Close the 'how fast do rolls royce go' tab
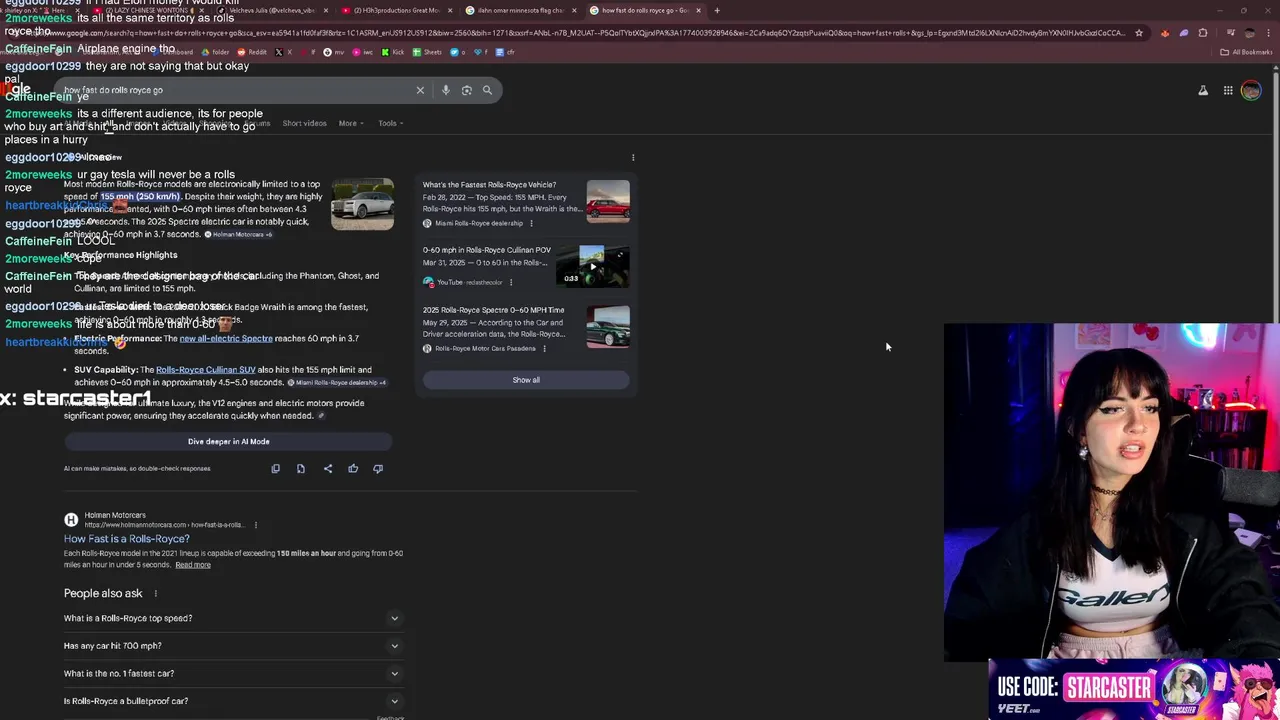The image size is (1280, 720). point(698,10)
